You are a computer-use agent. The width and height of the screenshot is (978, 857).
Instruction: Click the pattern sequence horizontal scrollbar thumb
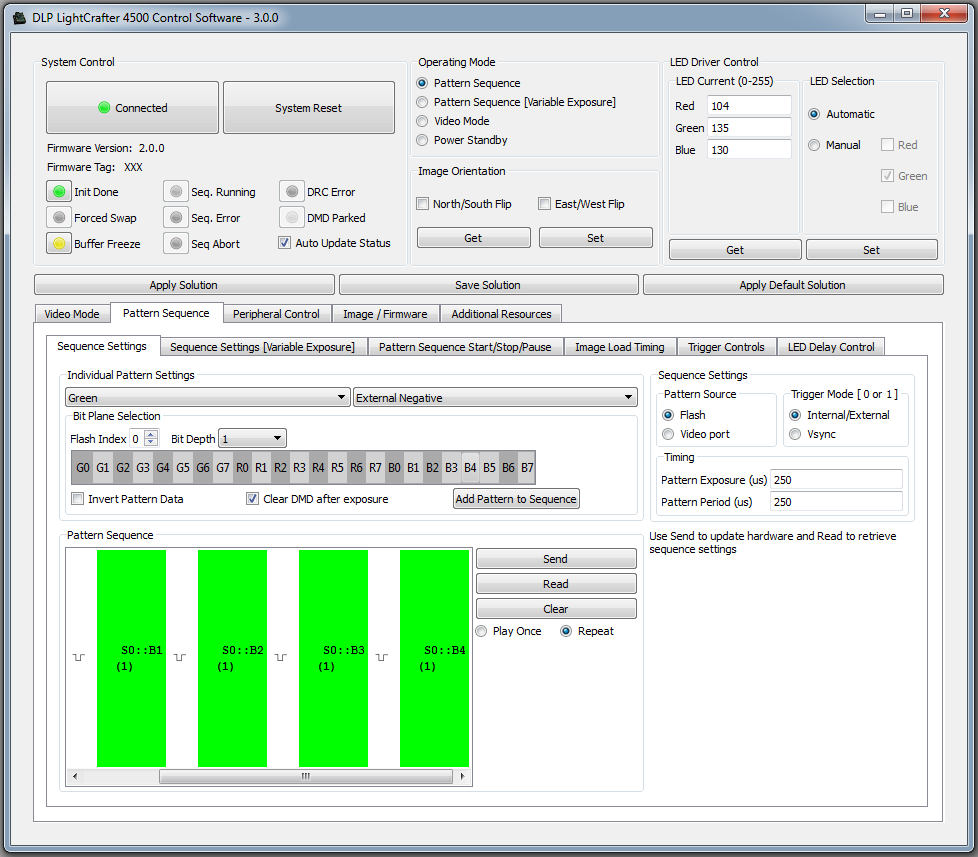click(306, 777)
